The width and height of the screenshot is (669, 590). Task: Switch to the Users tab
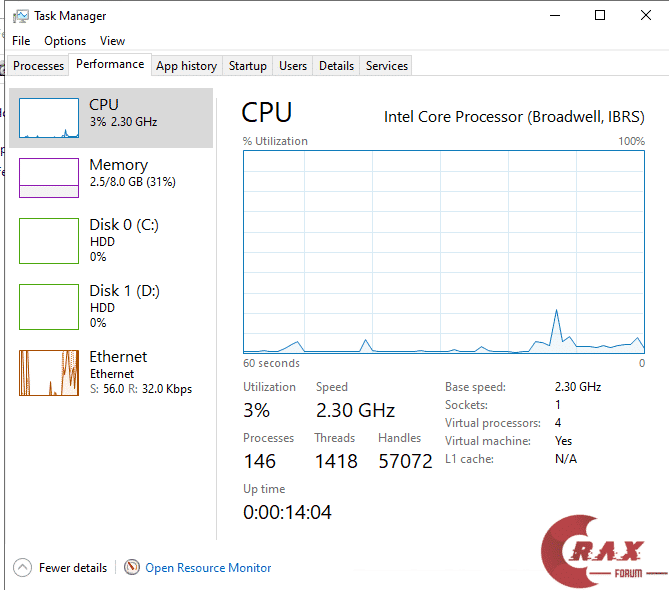coord(293,66)
